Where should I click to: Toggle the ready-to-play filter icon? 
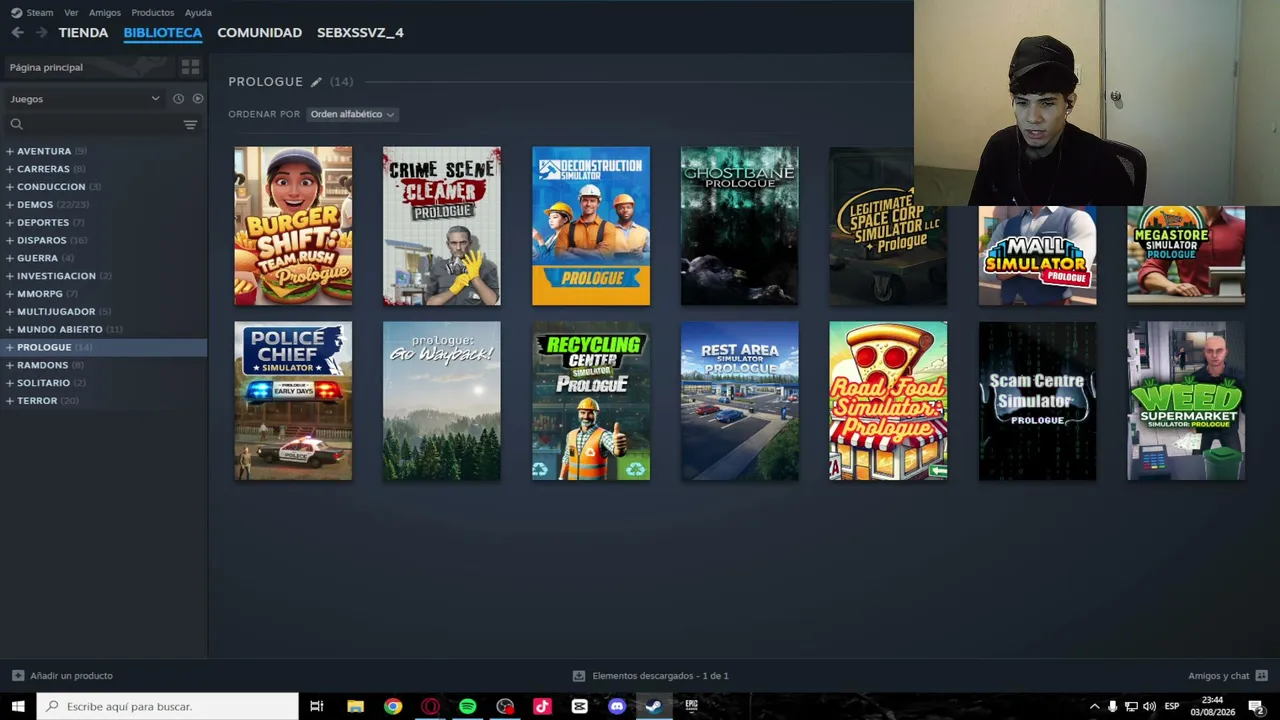(198, 99)
